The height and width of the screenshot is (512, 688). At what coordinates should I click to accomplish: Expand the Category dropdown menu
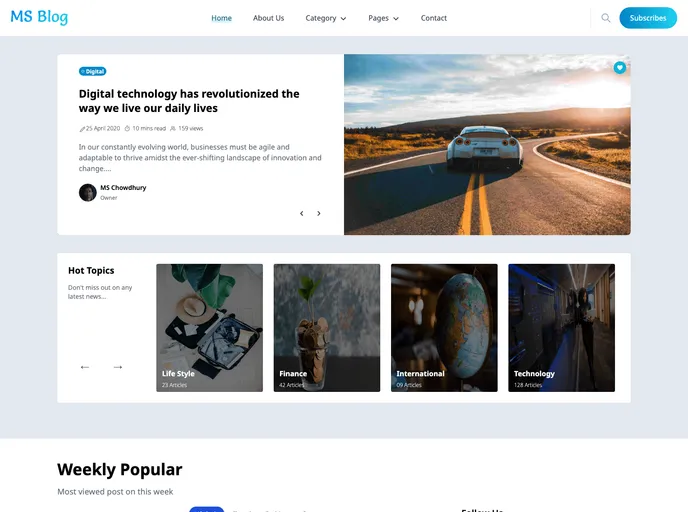326,18
